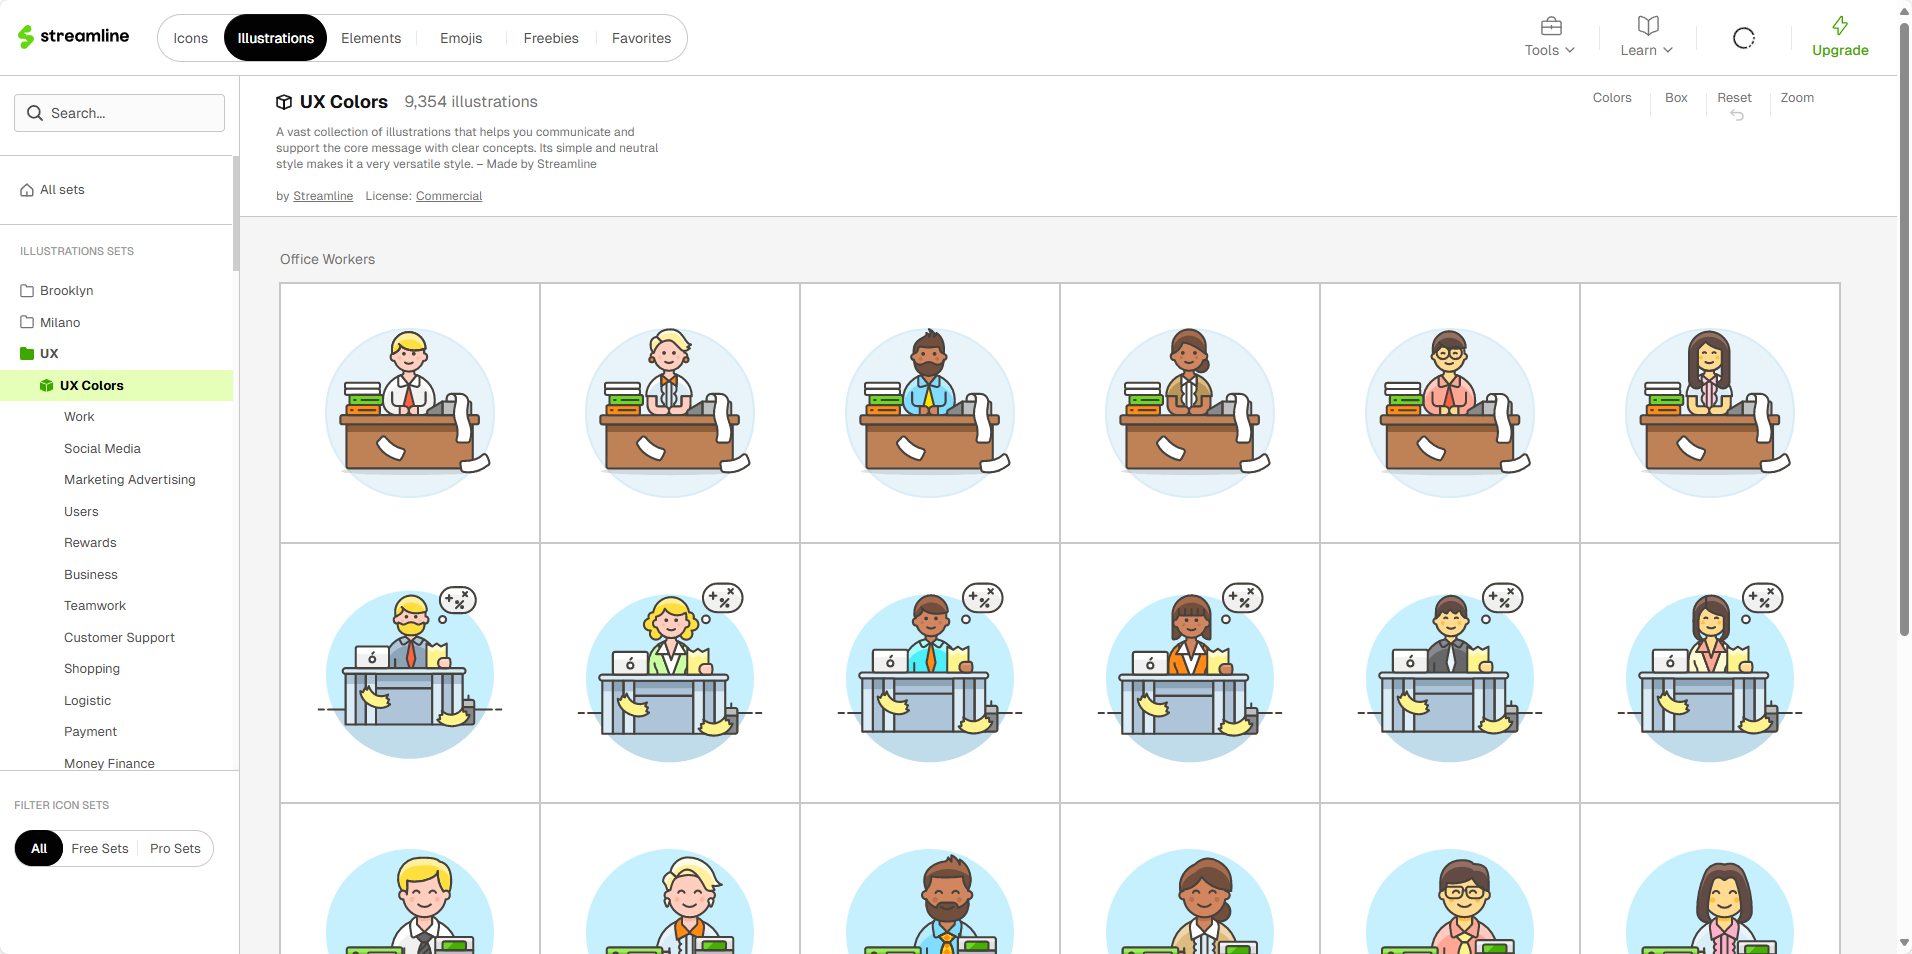Filter by Free Sets
Viewport: 1912px width, 954px height.
(100, 849)
